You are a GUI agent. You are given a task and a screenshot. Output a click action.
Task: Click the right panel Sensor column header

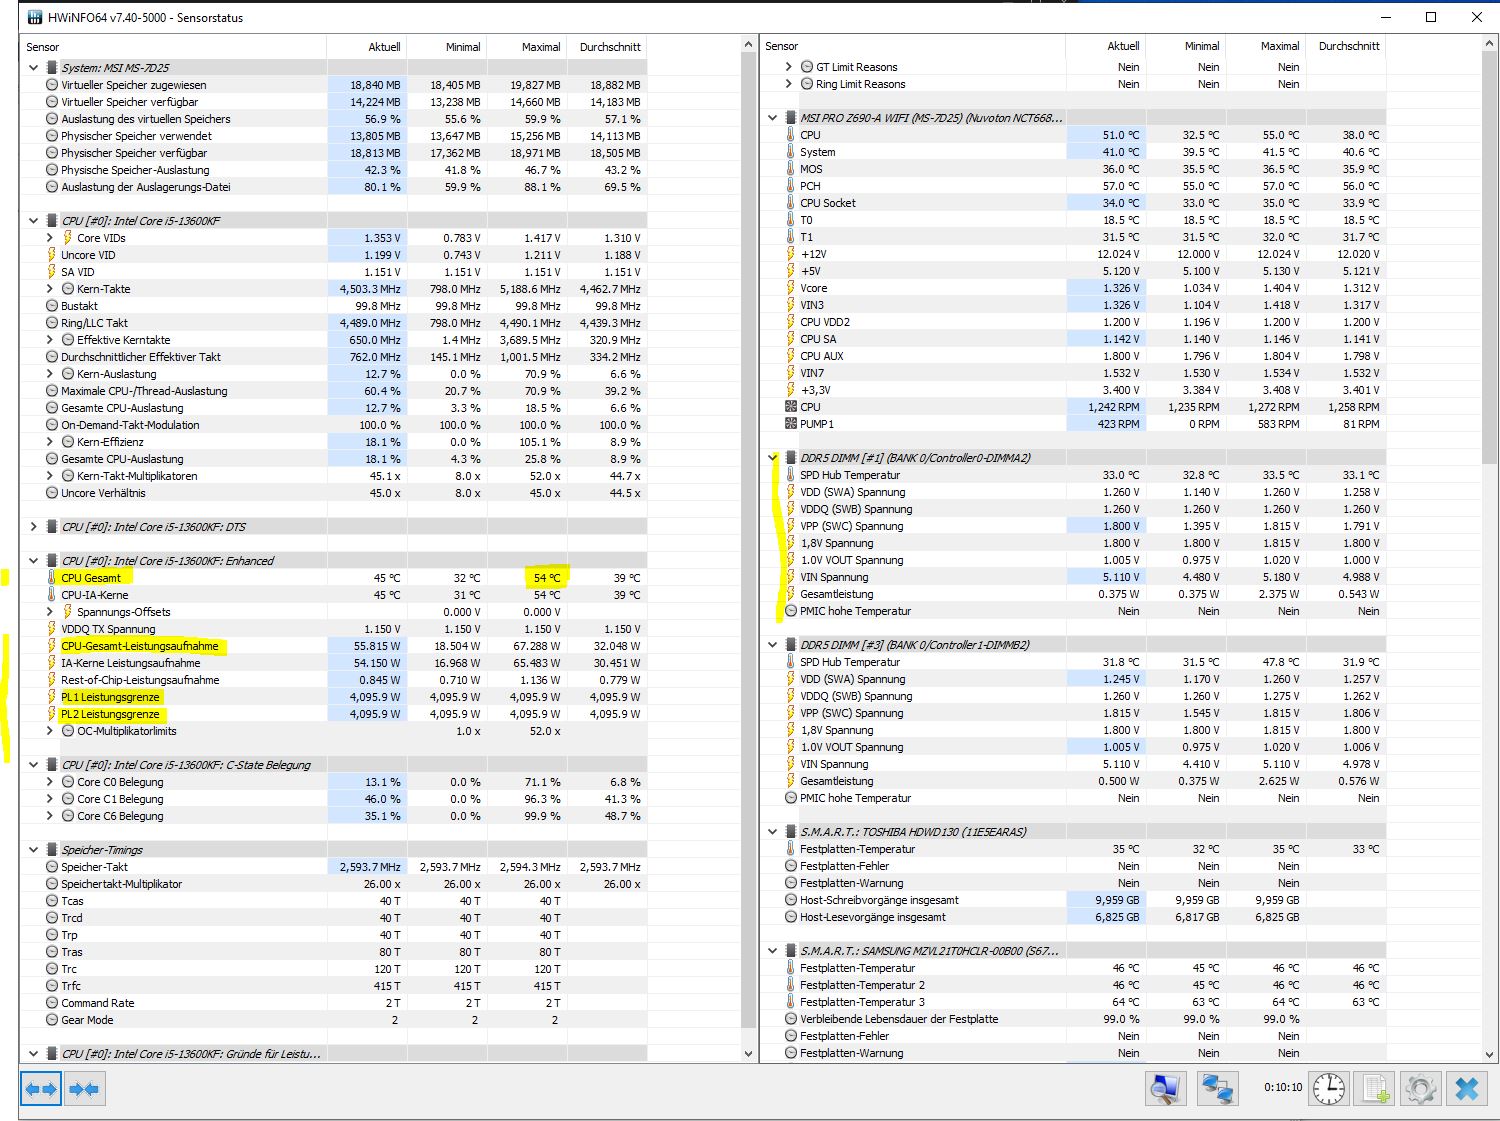click(912, 46)
